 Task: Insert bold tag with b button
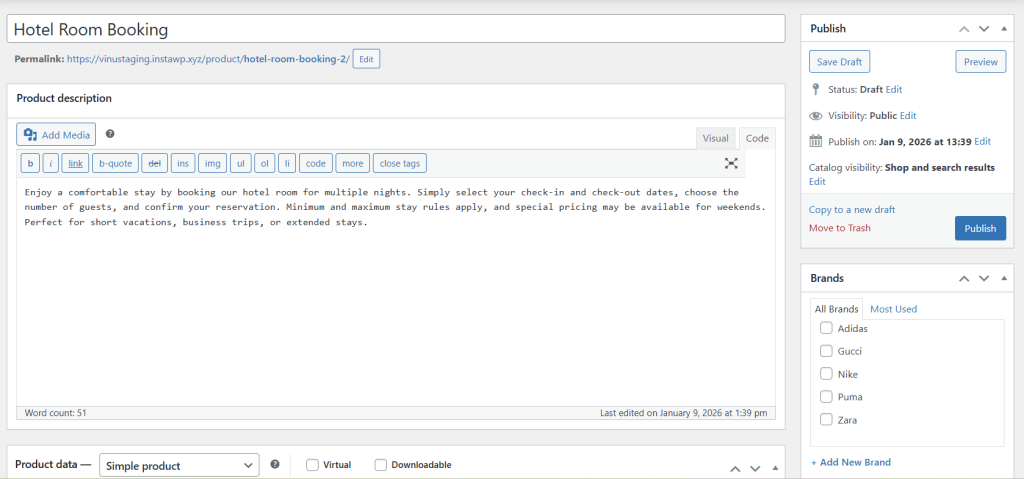[x=30, y=163]
